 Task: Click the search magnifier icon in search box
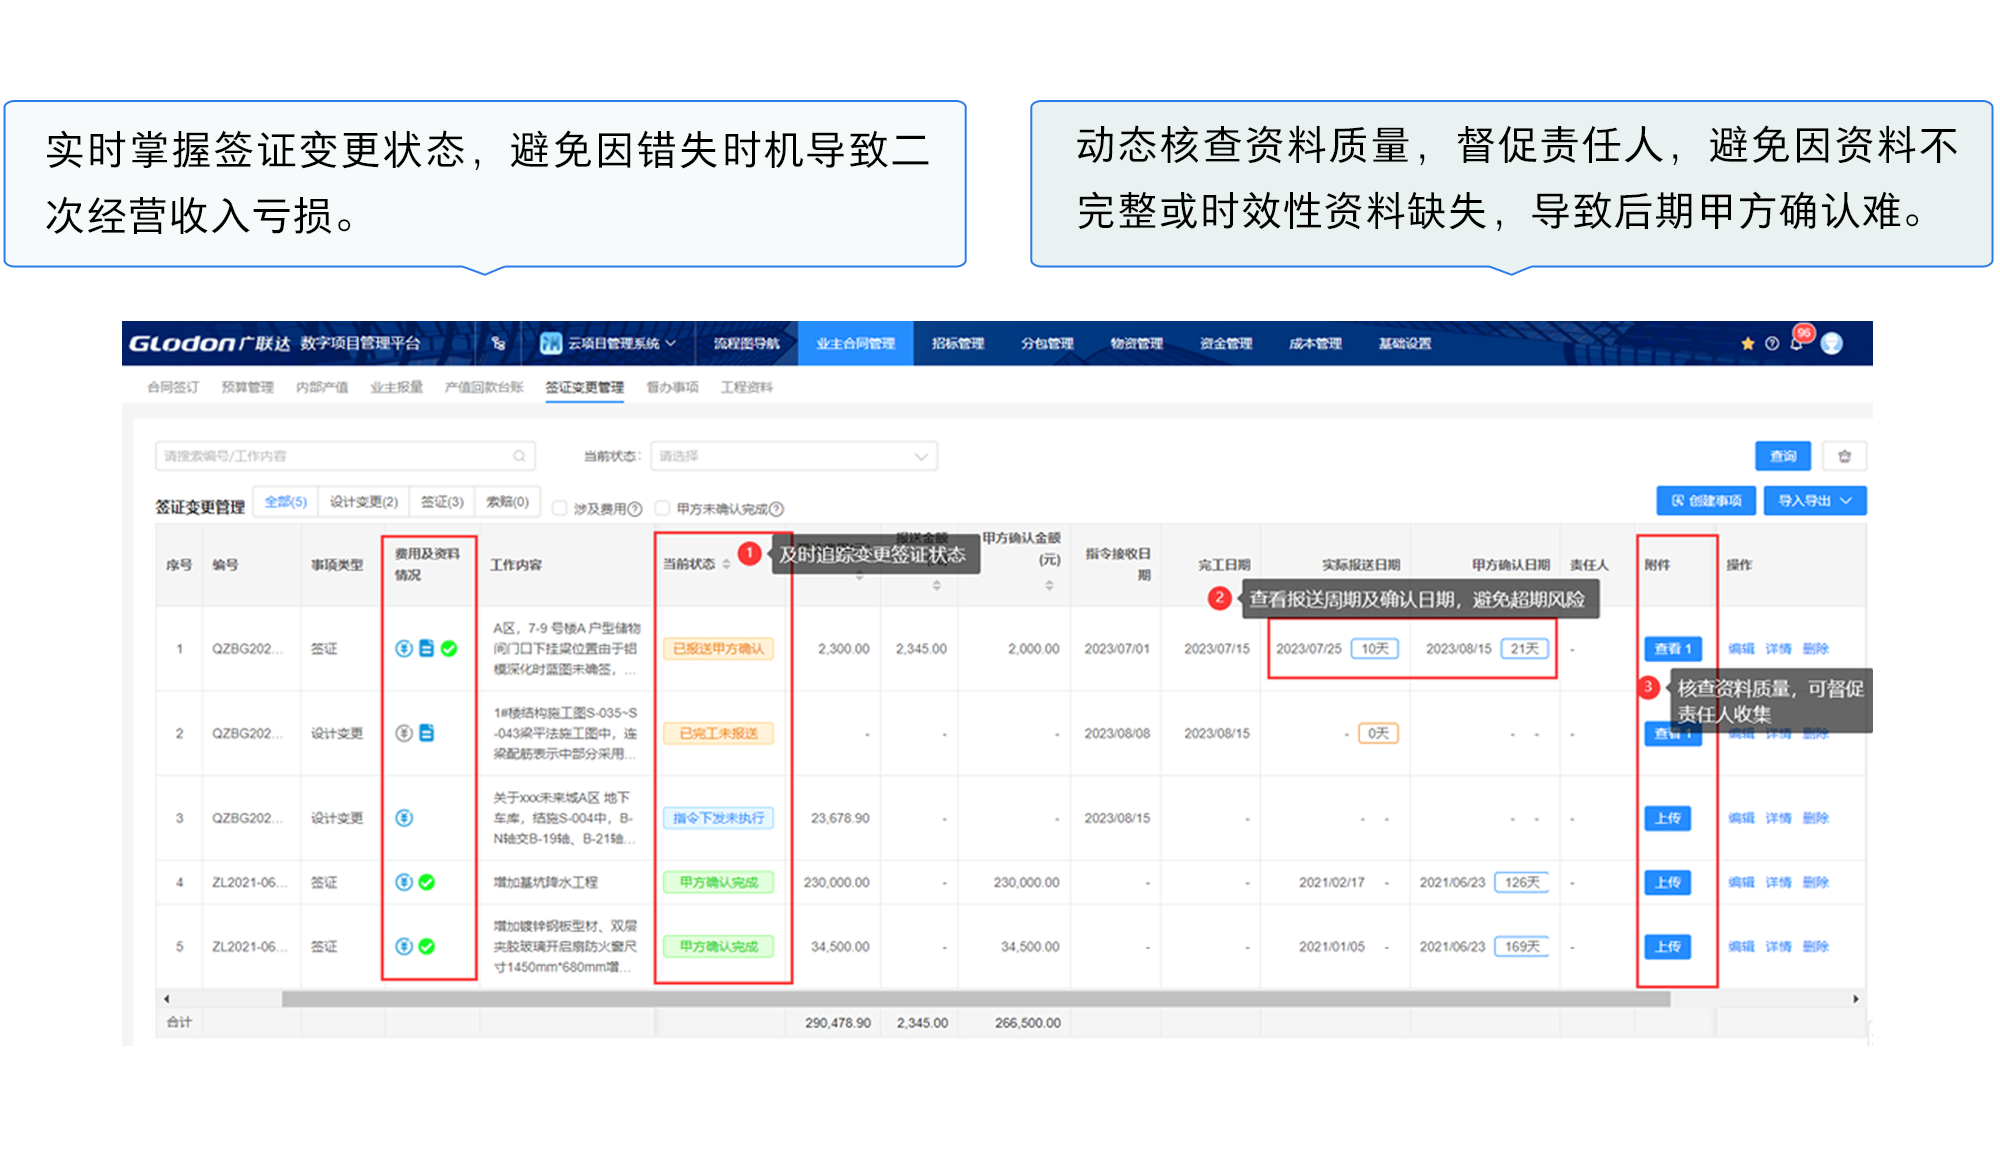point(519,456)
